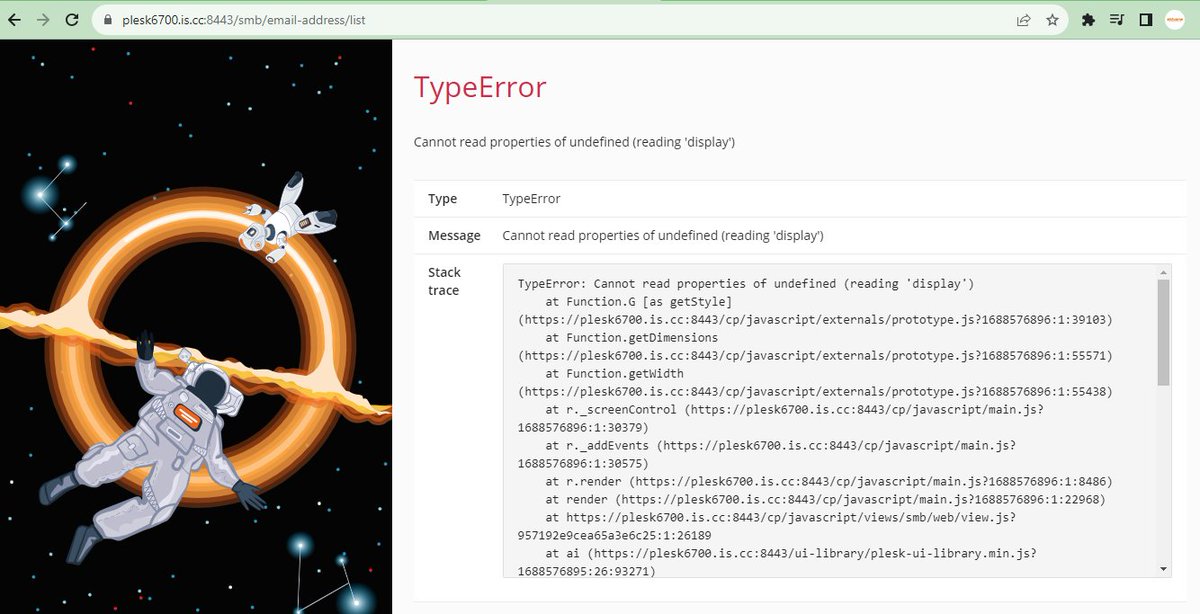View site security lock information
This screenshot has height=614, width=1200.
pyautogui.click(x=110, y=19)
